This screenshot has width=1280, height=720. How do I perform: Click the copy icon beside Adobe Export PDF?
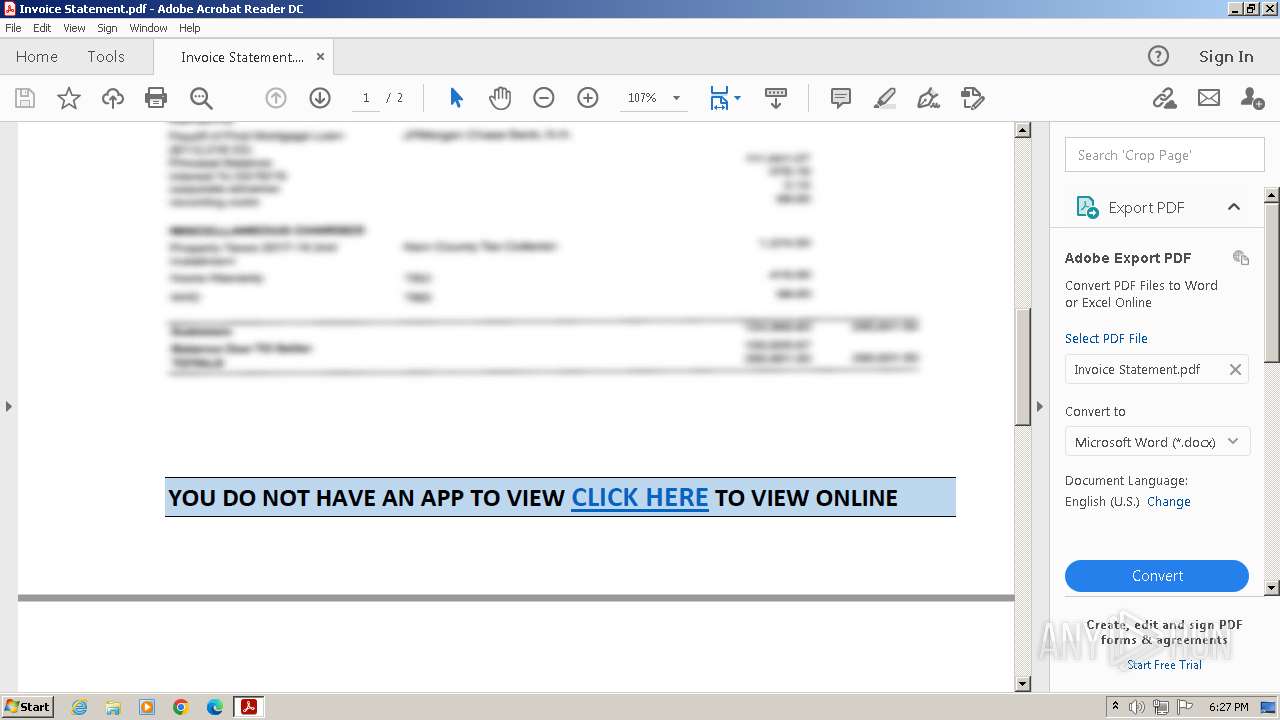click(1241, 257)
